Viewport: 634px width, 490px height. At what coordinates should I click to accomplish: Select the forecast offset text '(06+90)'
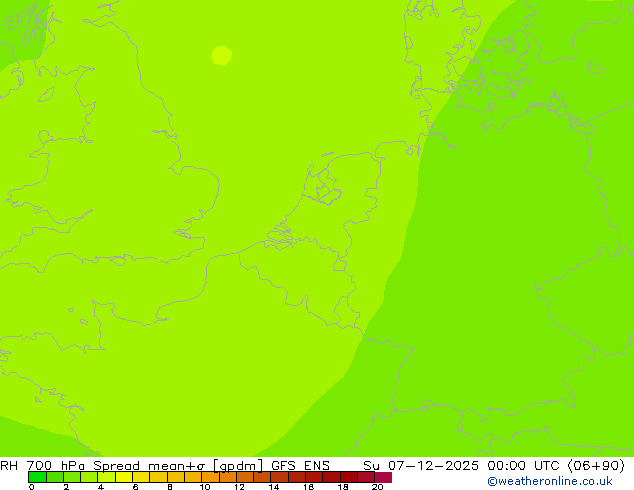click(x=596, y=466)
